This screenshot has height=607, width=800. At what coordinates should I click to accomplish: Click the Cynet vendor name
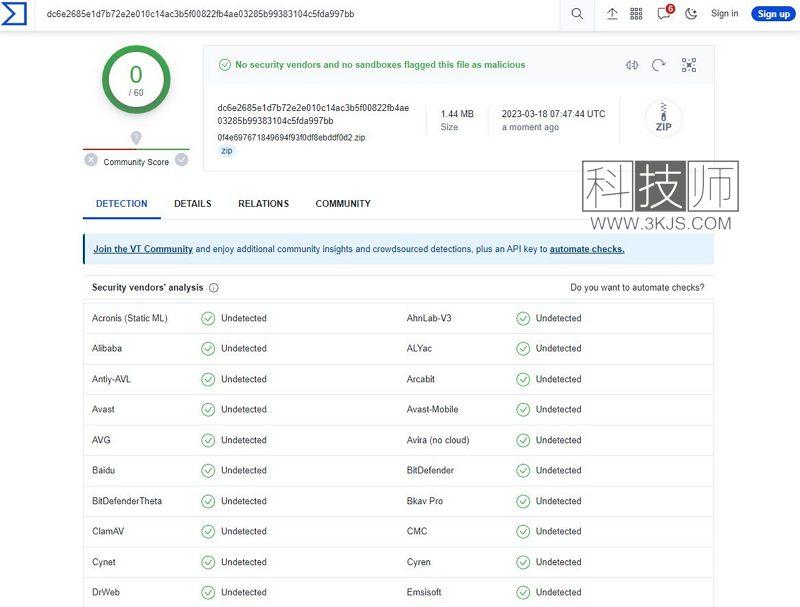[x=104, y=562]
